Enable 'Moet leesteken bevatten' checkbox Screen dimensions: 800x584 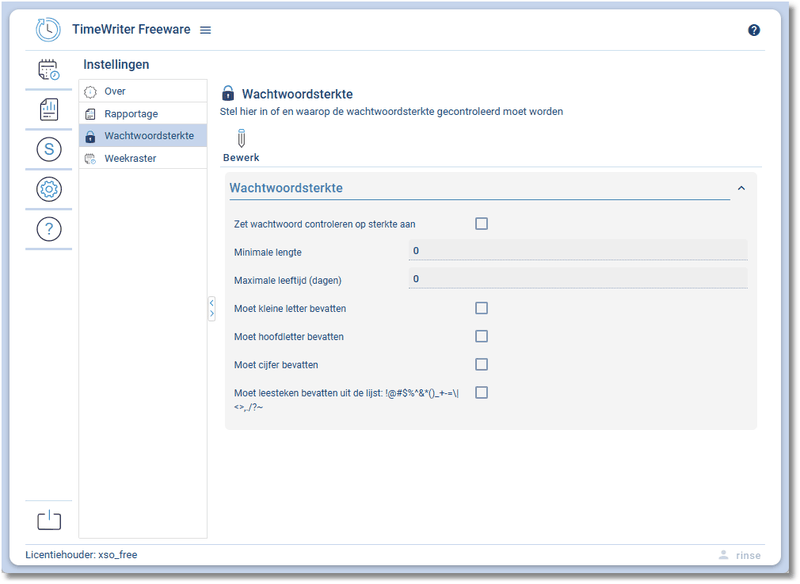click(481, 393)
